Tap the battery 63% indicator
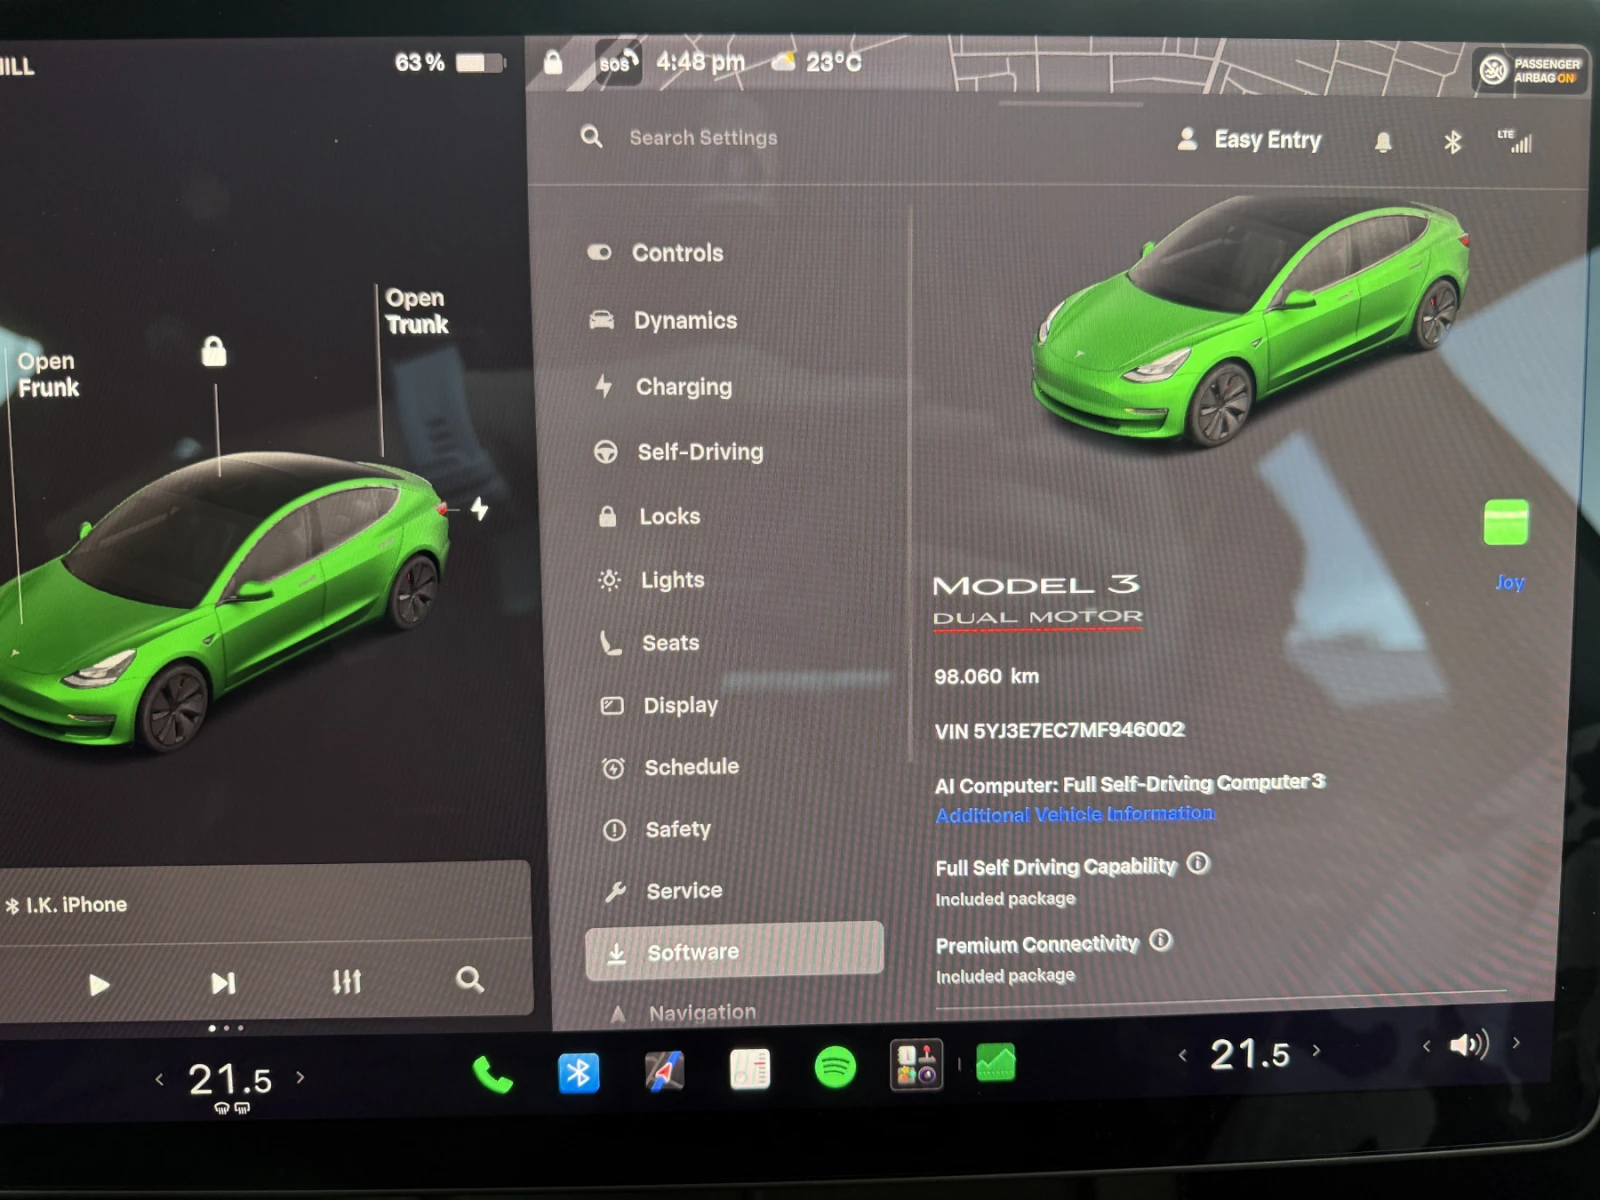Image resolution: width=1600 pixels, height=1200 pixels. (x=450, y=63)
